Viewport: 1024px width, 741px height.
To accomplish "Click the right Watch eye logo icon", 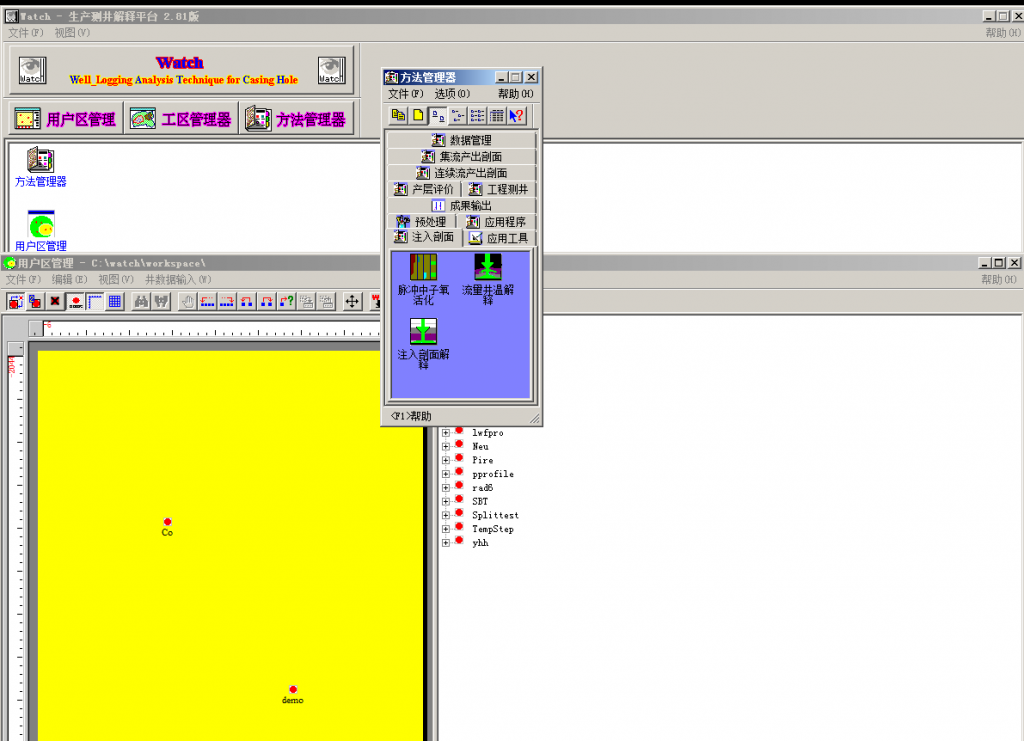I will coord(332,70).
